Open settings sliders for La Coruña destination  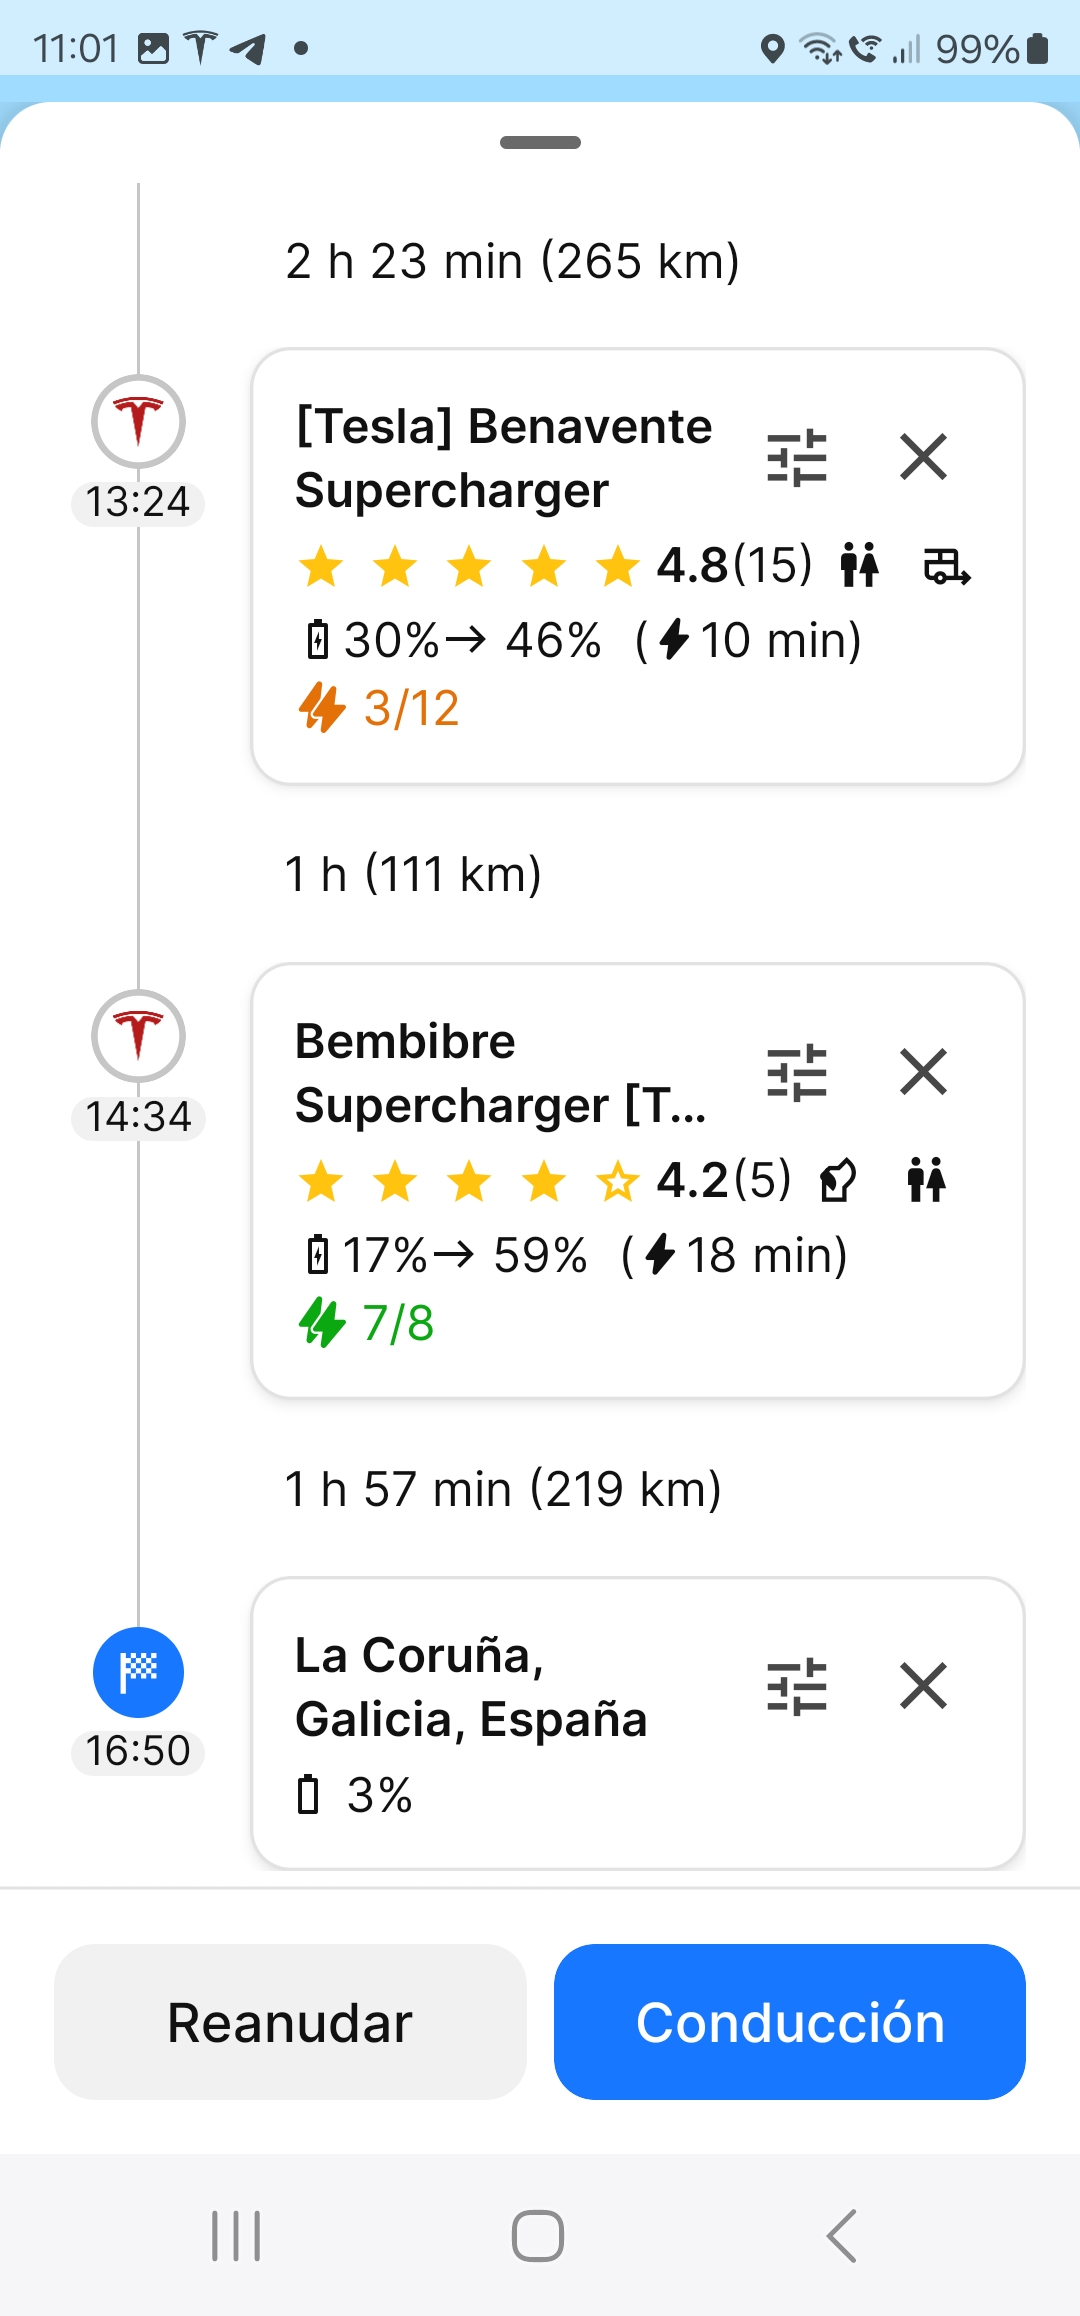[x=797, y=1687]
